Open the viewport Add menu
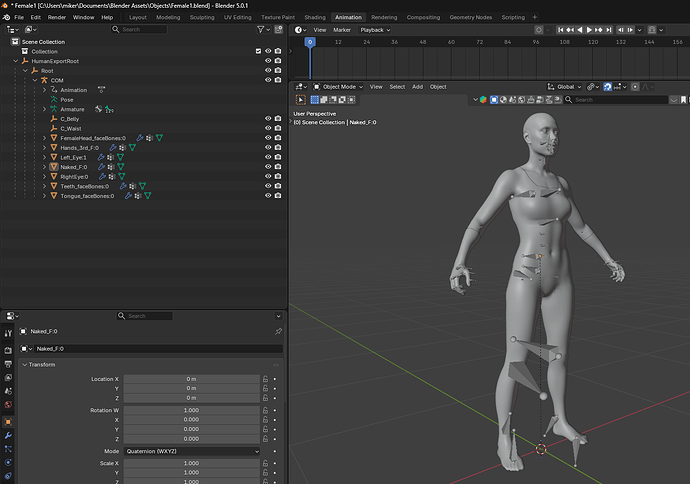Image resolution: width=690 pixels, height=484 pixels. tap(418, 87)
